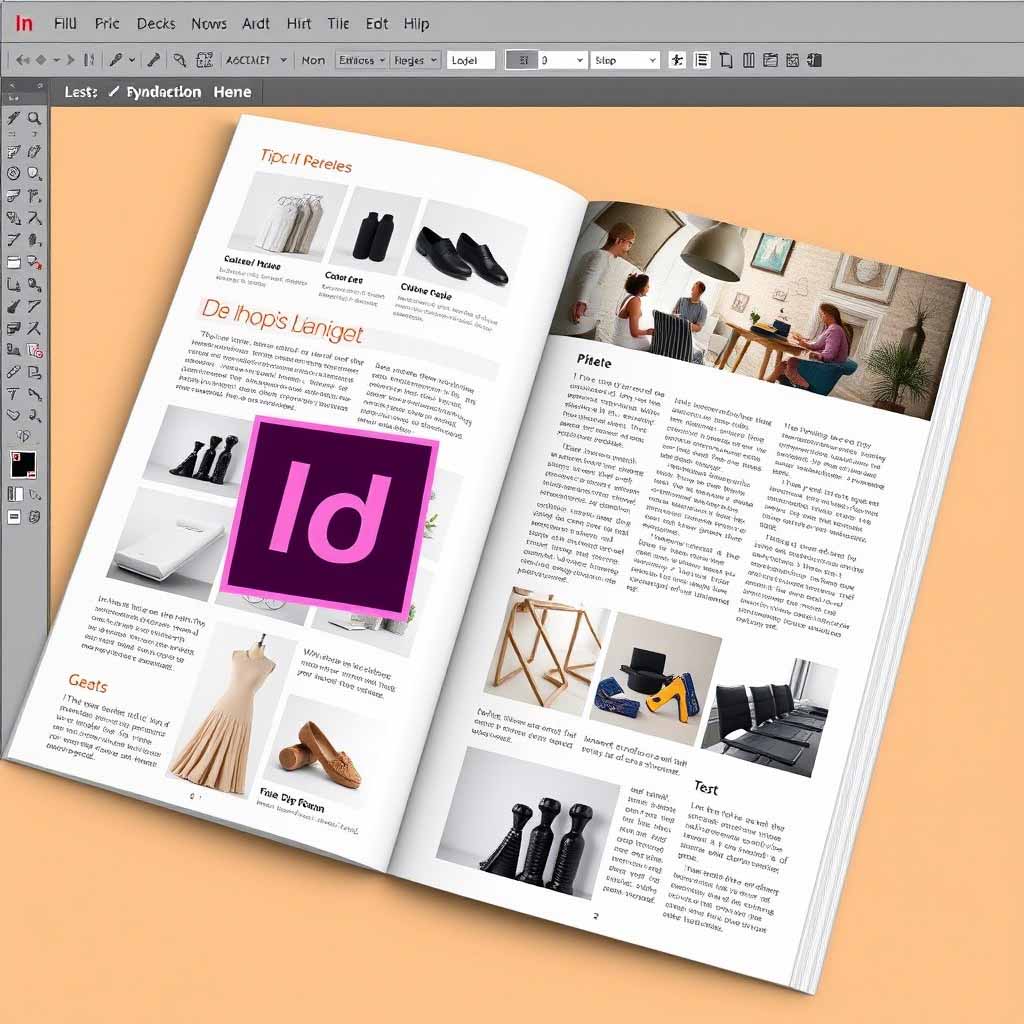Open the Fleges dropdown

coord(415,60)
